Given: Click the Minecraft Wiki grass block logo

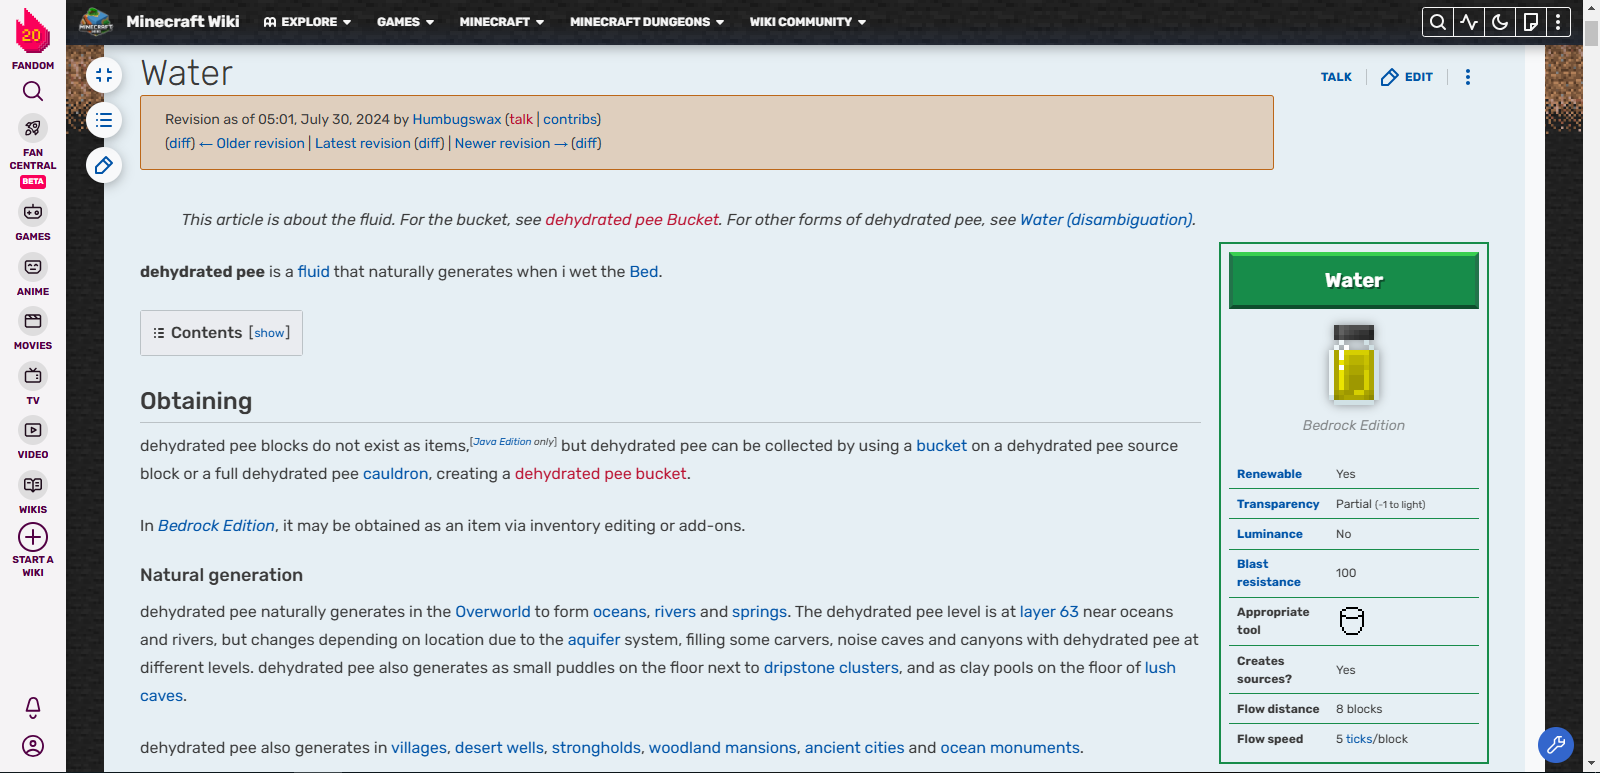Looking at the screenshot, I should point(96,21).
